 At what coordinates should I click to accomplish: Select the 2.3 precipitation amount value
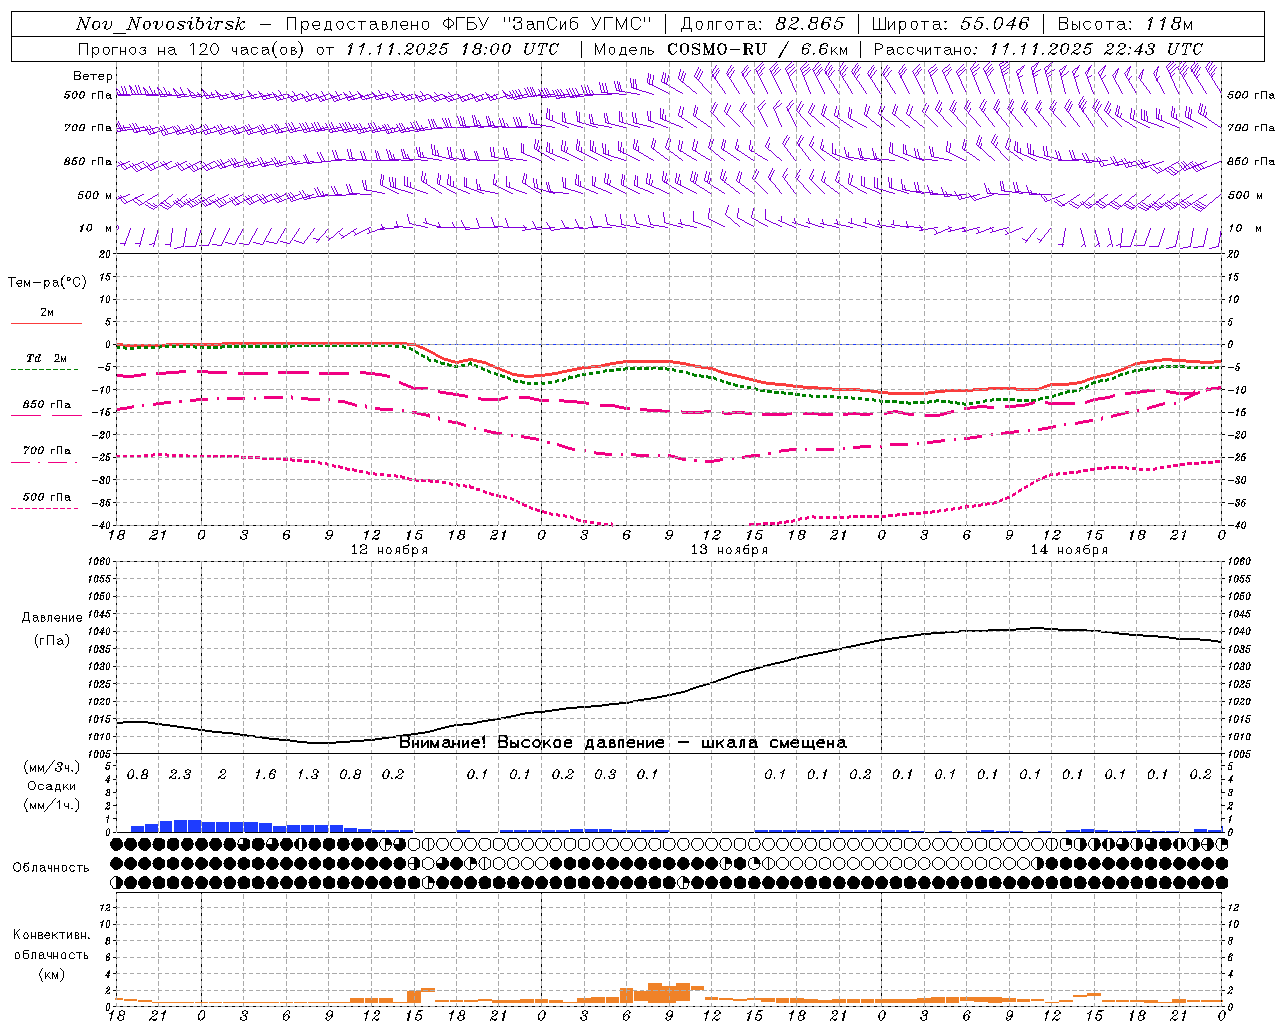180,774
